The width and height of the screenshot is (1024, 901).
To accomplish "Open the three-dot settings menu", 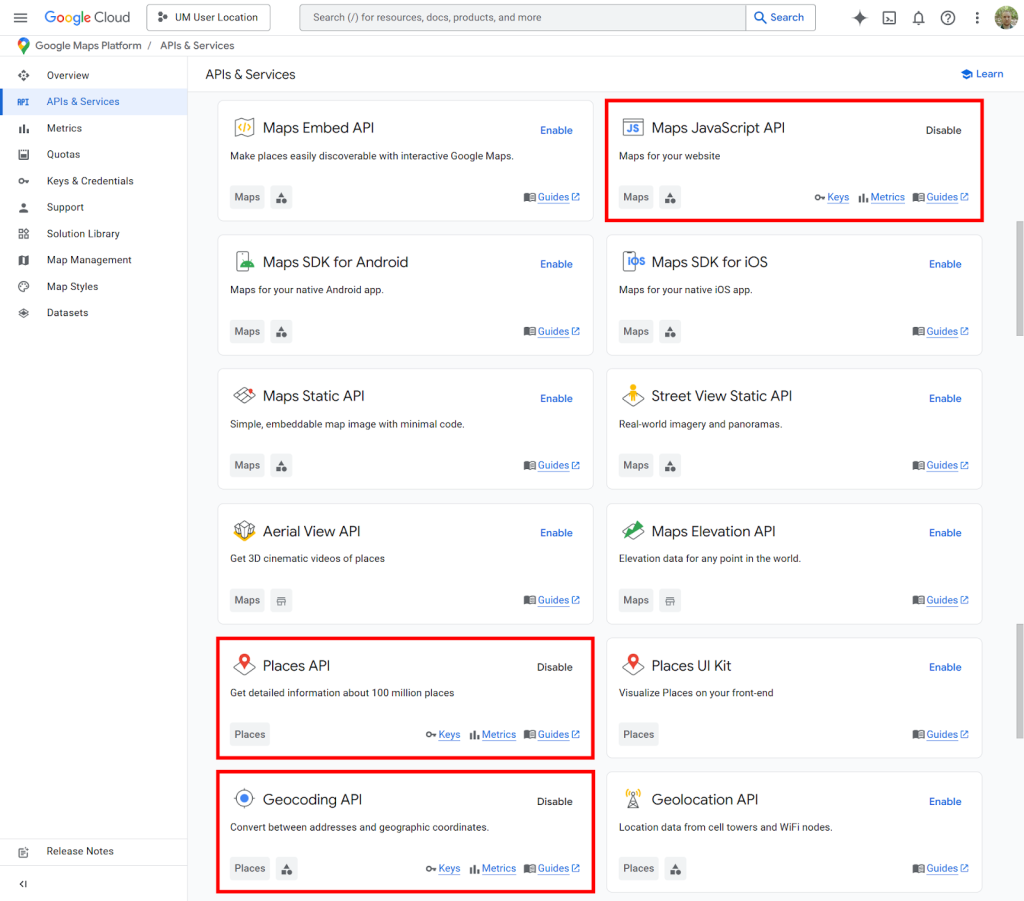I will point(977,17).
